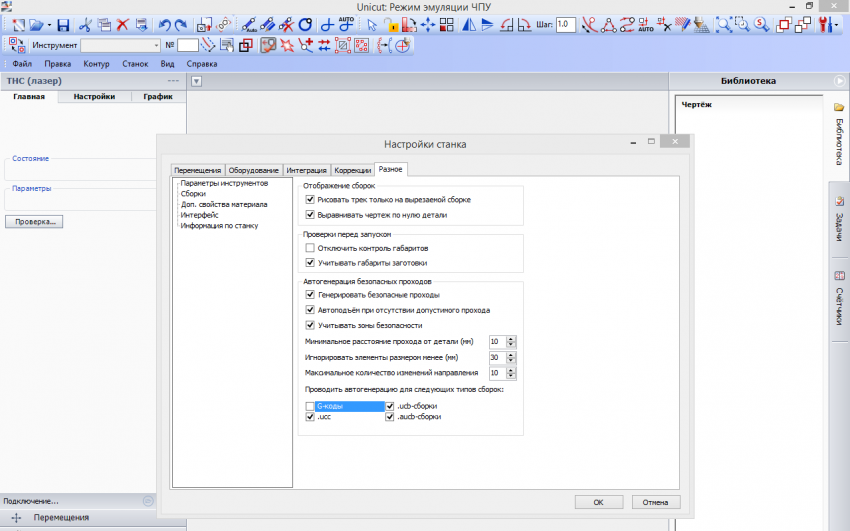Viewport: 850px width, 531px height.
Task: Open the dropdown arrow next to Open folder
Action: [47, 24]
